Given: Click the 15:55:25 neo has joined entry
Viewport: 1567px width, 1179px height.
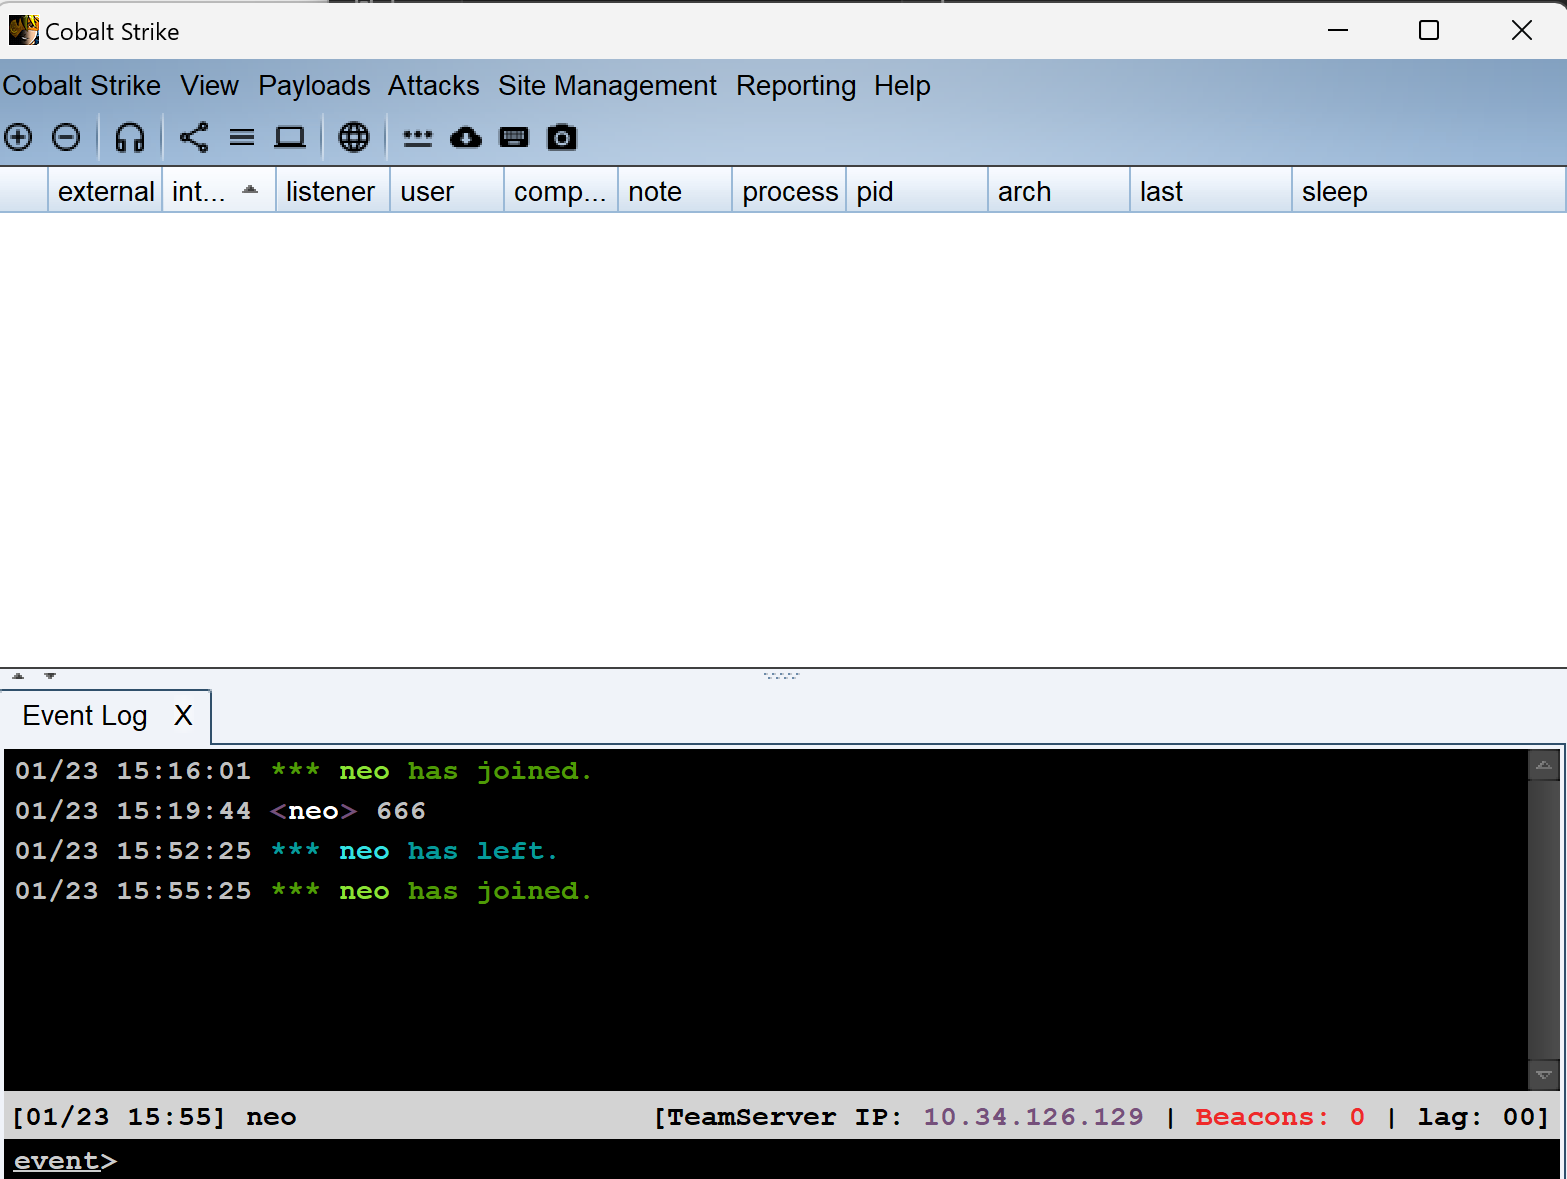Looking at the screenshot, I should 303,891.
